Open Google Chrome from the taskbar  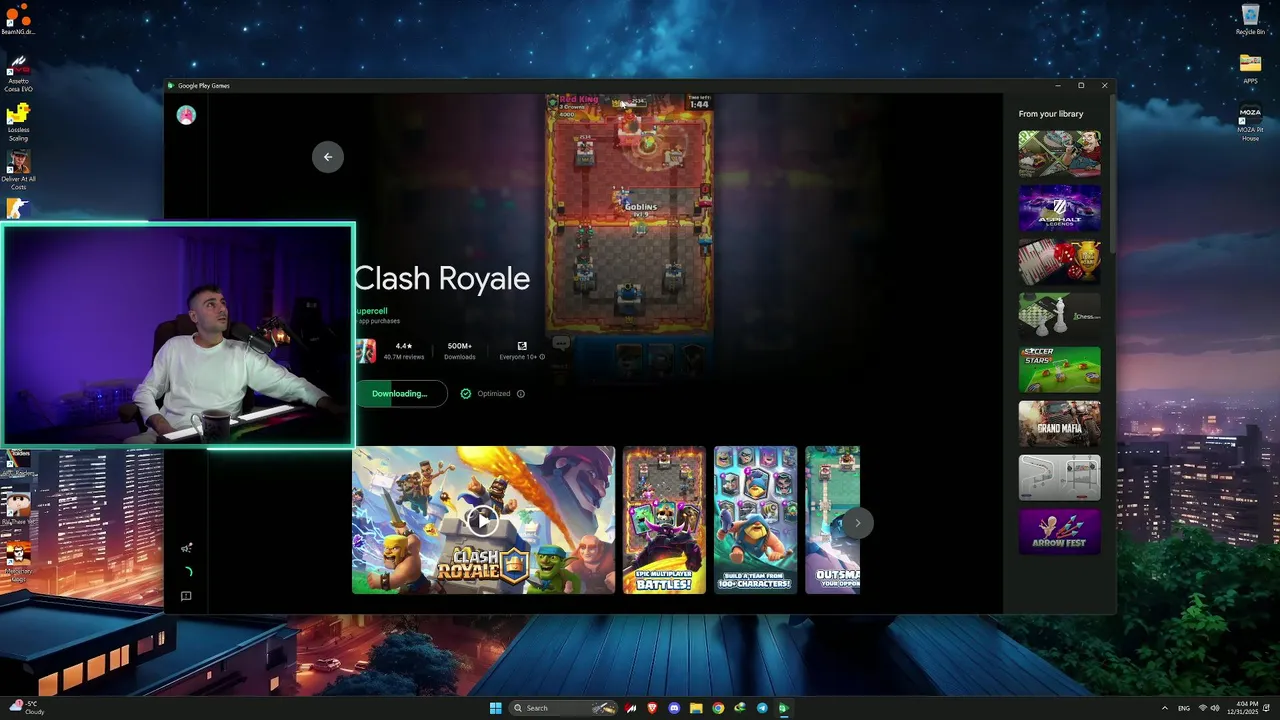[x=718, y=708]
